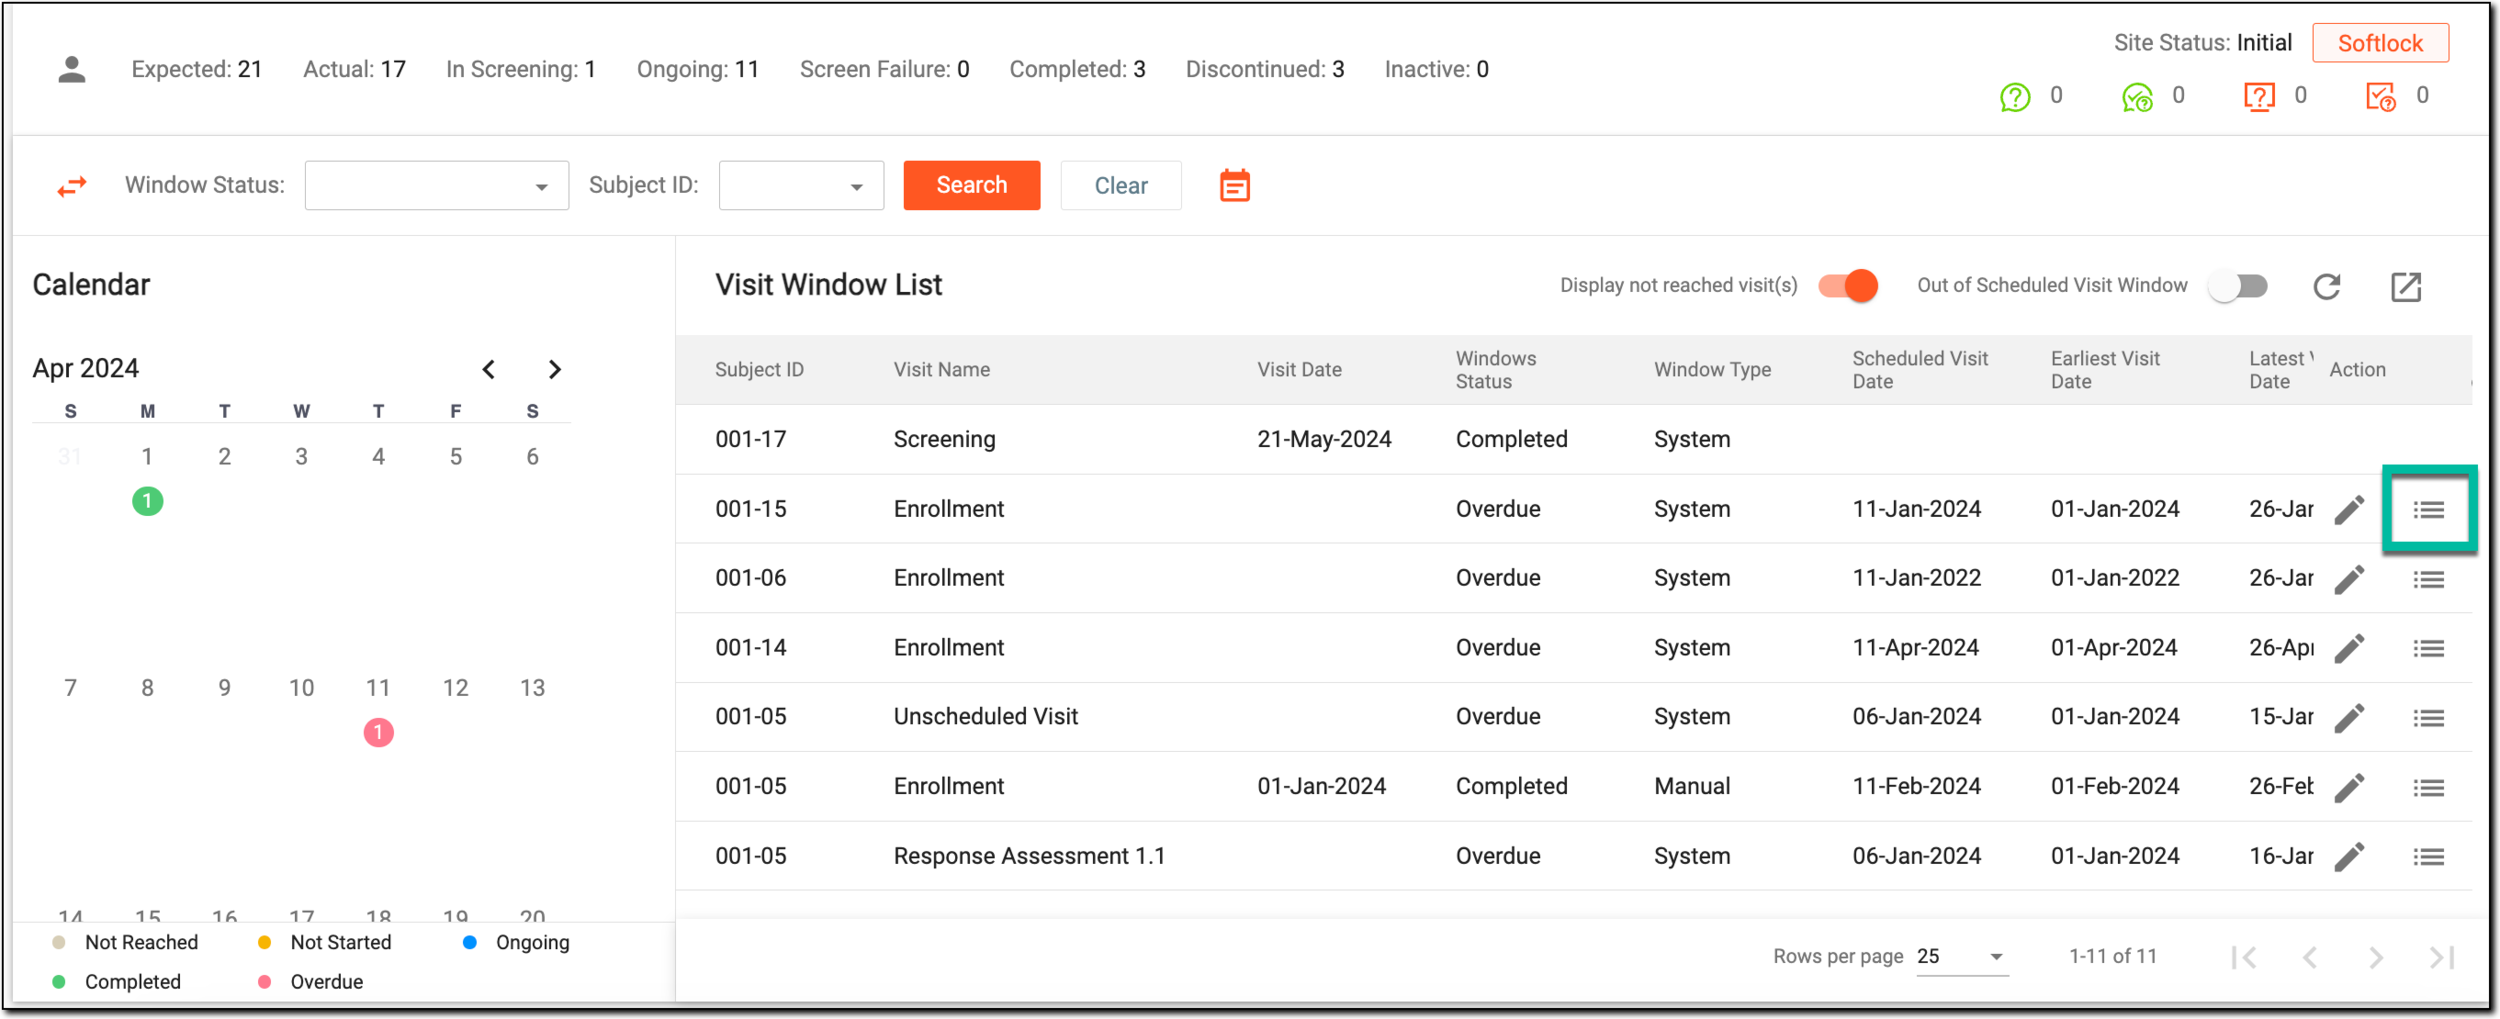Click the Softlock button
The image size is (2500, 1019).
click(x=2380, y=43)
